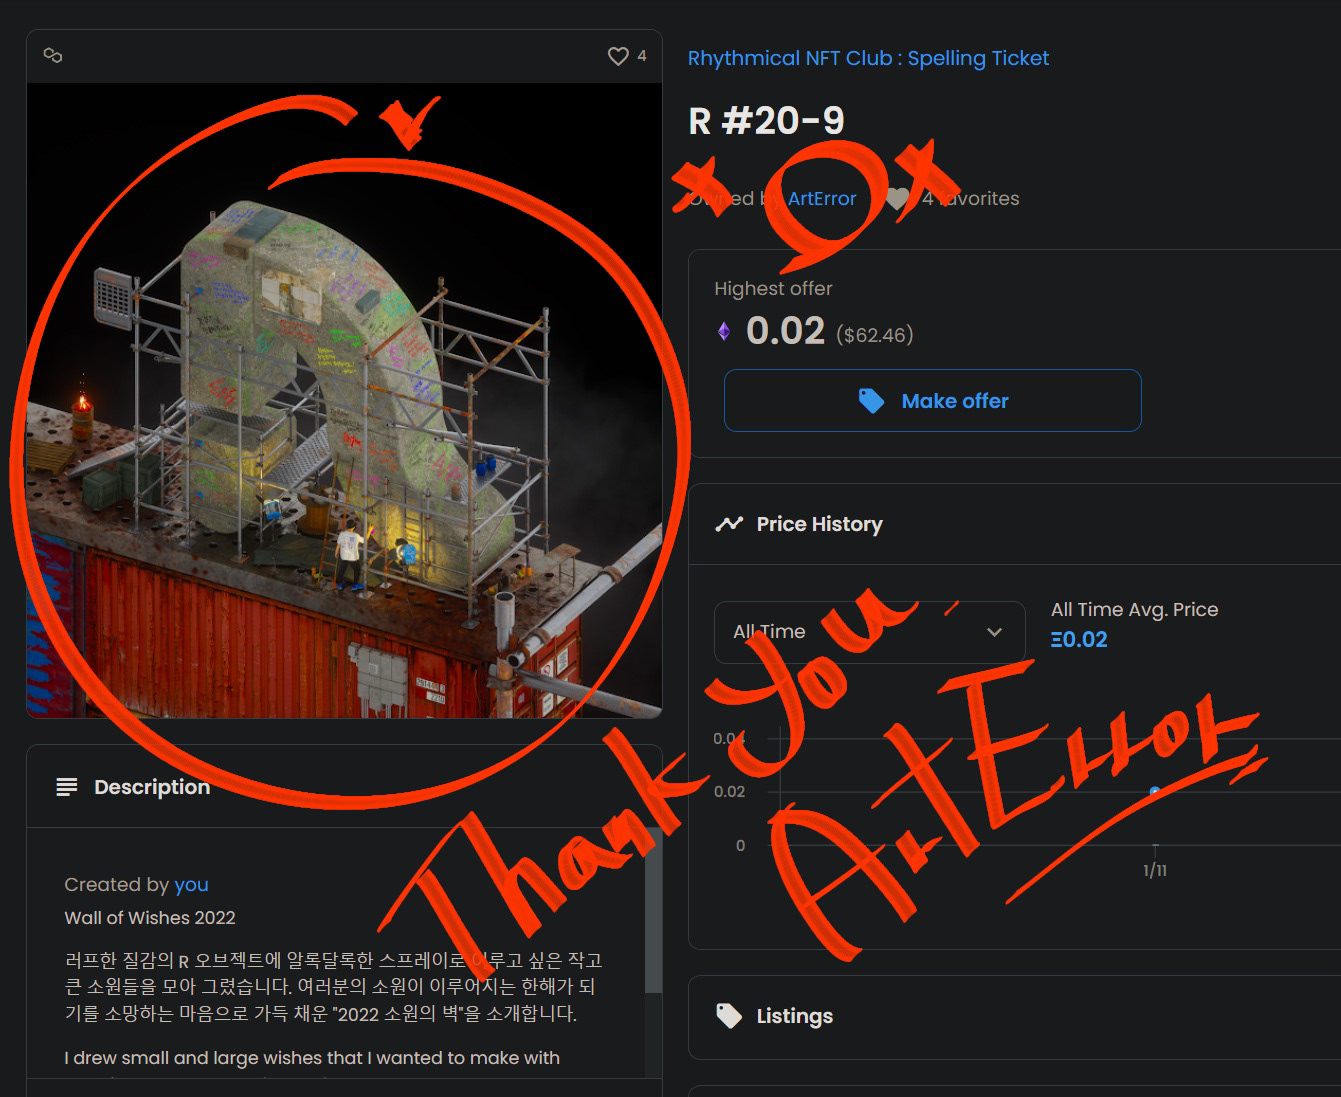1341x1097 pixels.
Task: Open the Rhythmical NFT Club : Spelling Ticket collection
Action: pos(868,58)
